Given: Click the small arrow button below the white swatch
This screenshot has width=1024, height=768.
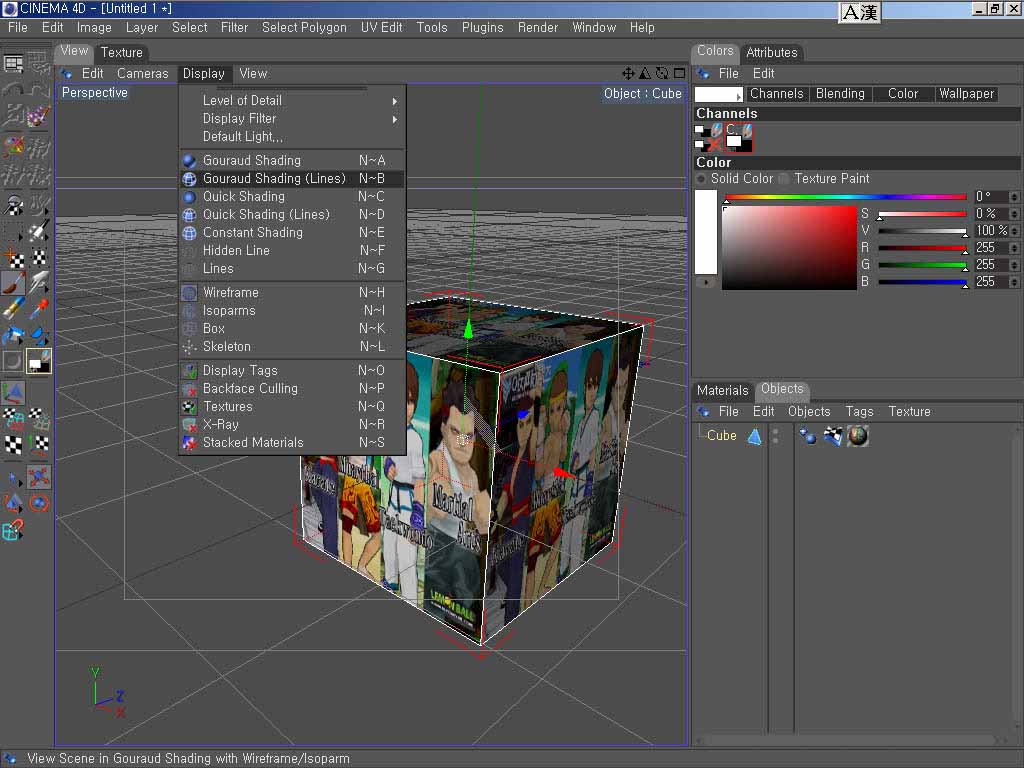Looking at the screenshot, I should [x=706, y=282].
